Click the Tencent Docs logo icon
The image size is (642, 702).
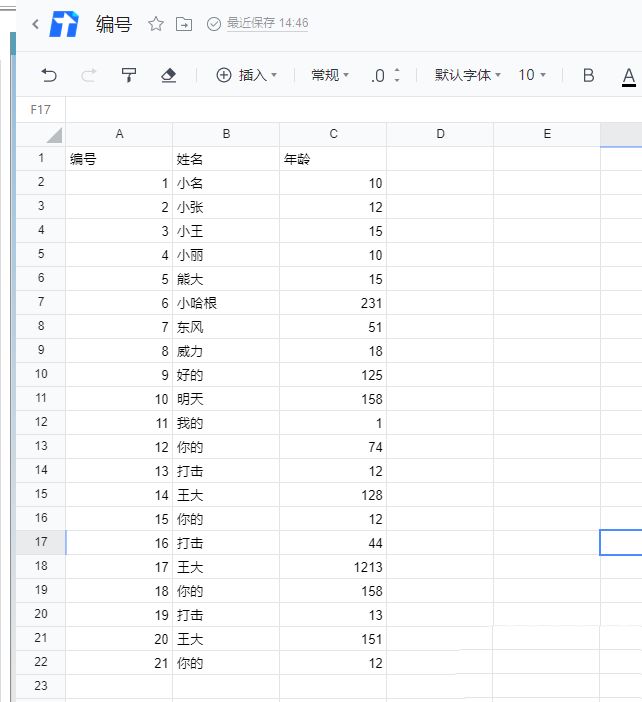(64, 24)
